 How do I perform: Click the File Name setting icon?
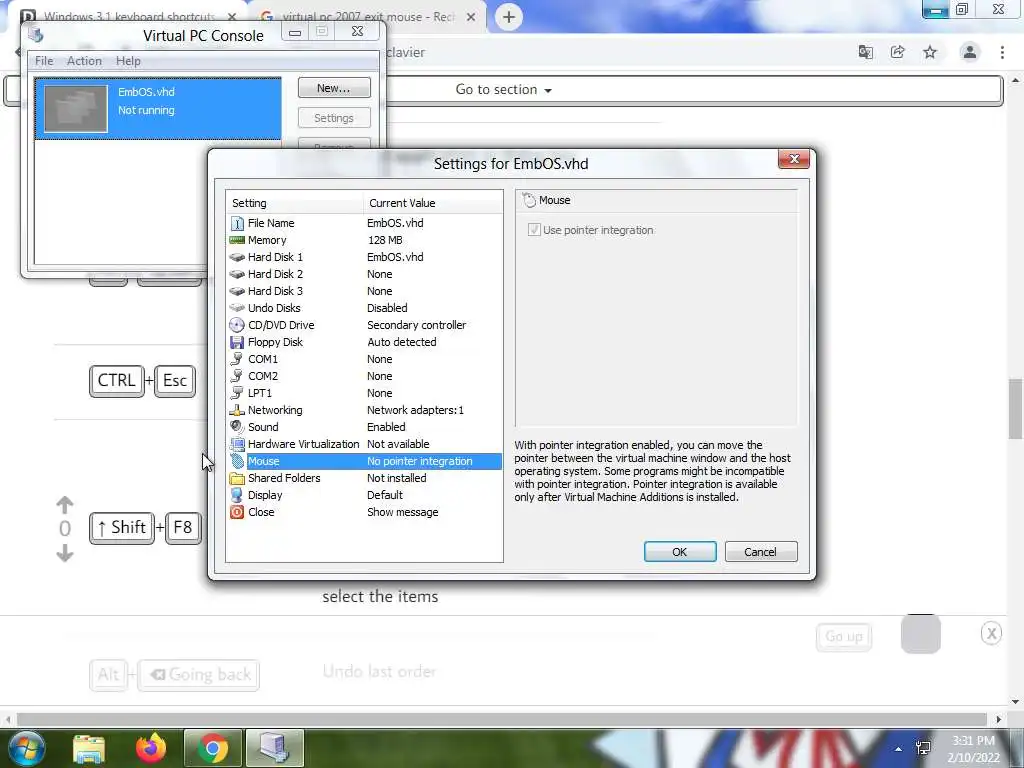tap(237, 223)
